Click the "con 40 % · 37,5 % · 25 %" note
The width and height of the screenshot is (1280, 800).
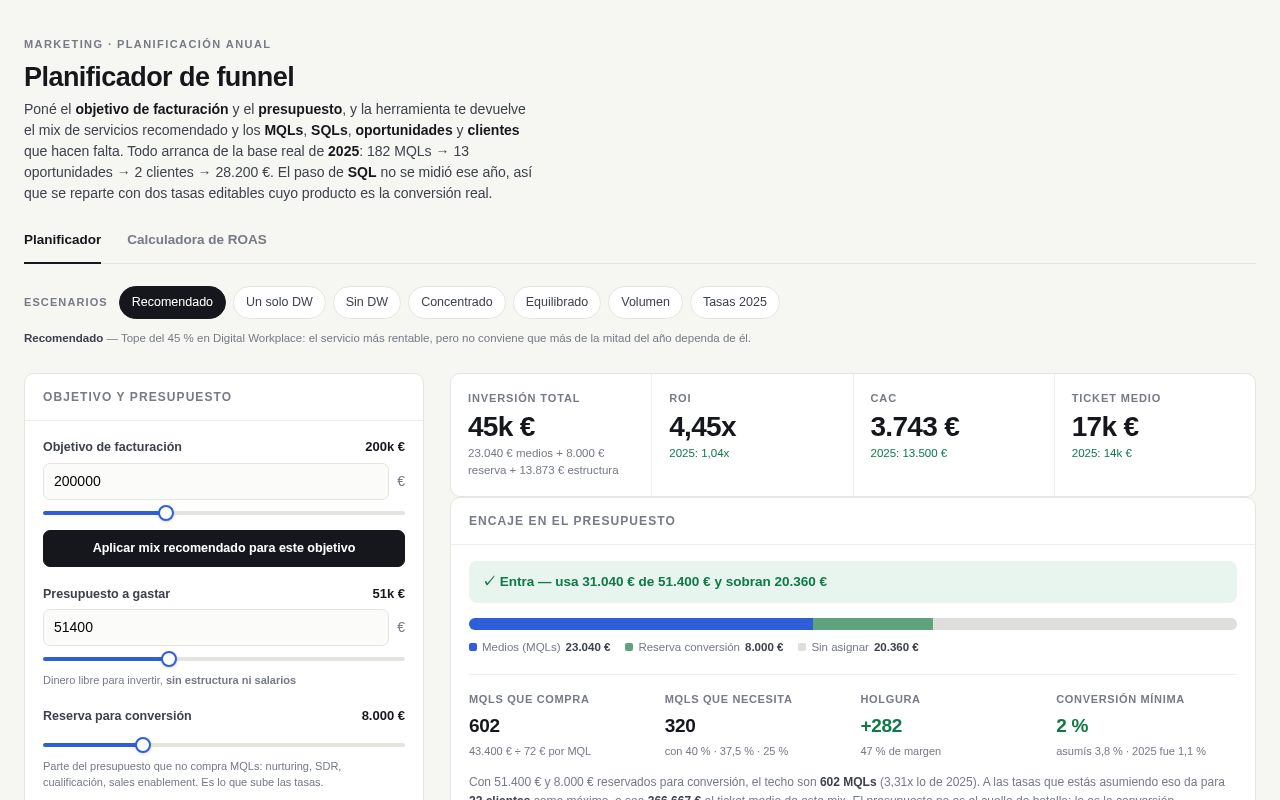coord(727,751)
